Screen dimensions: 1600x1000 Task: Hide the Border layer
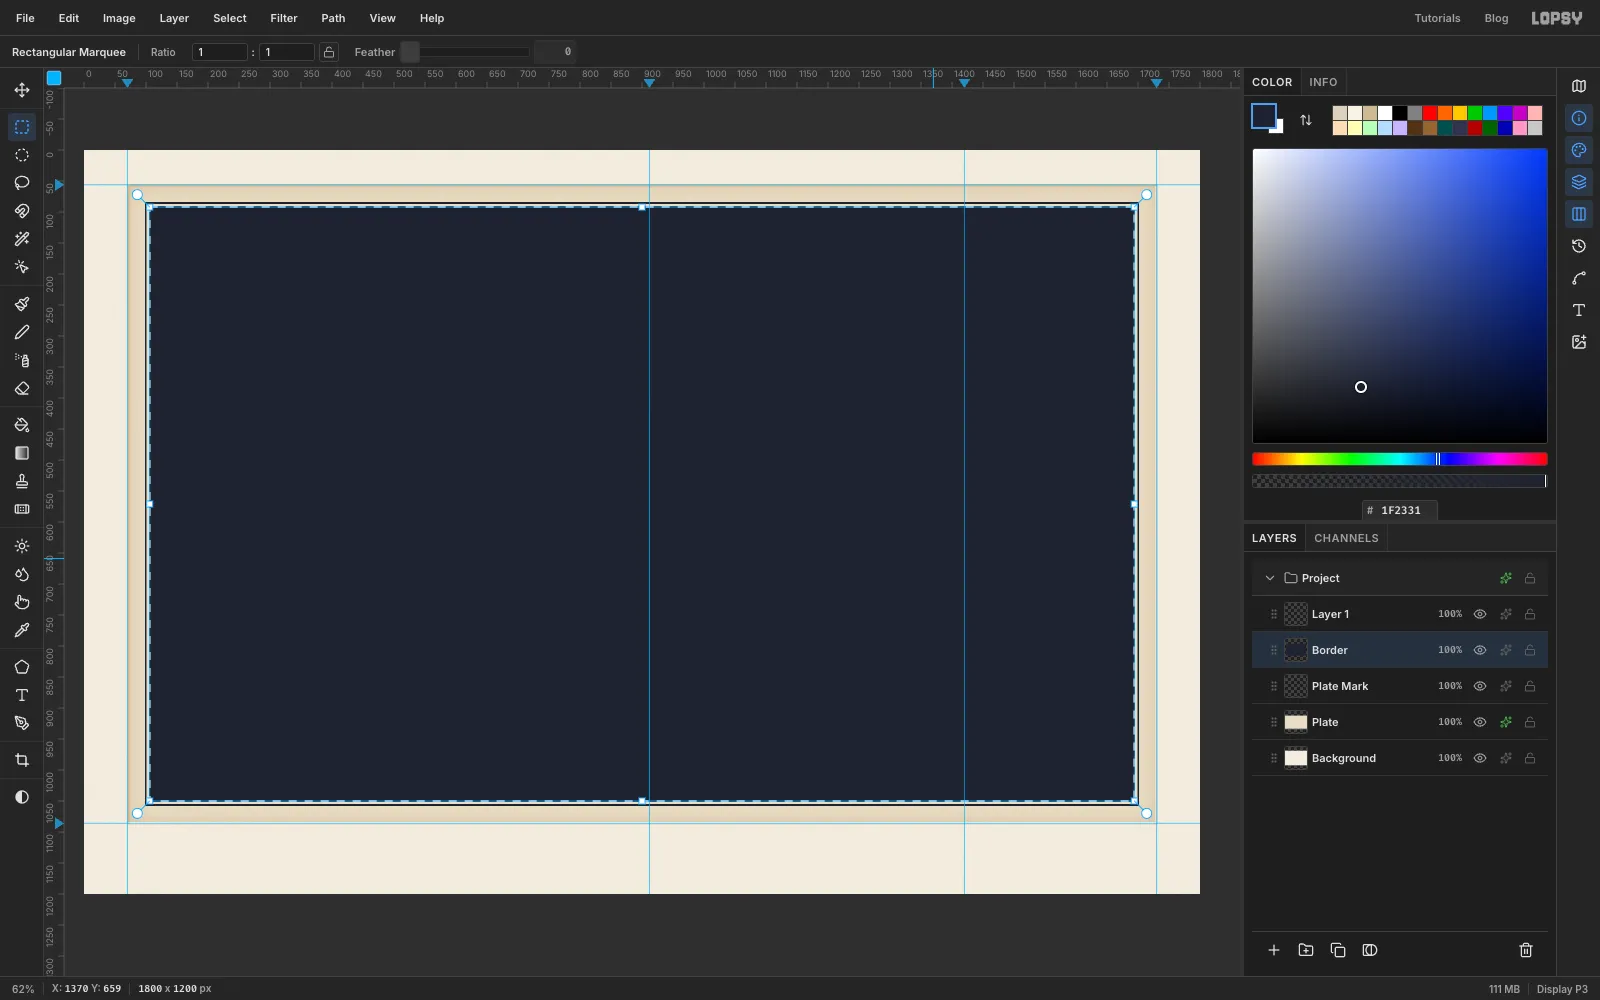click(x=1480, y=650)
